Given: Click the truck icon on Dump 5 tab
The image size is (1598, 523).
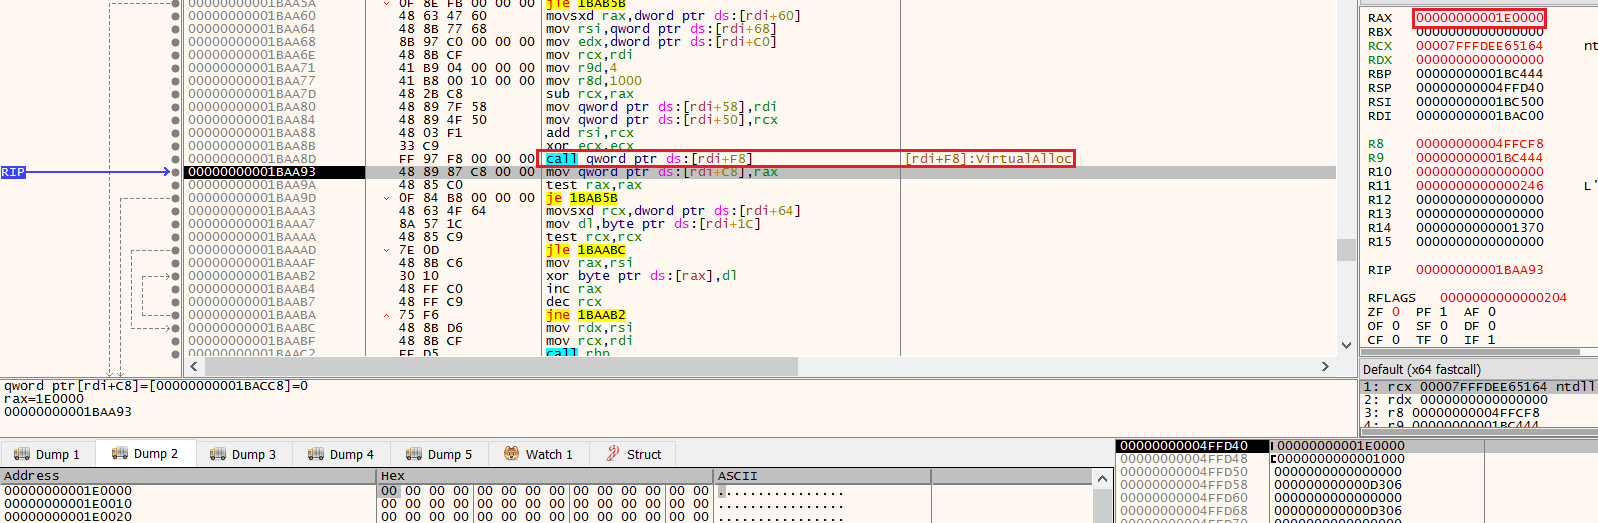Looking at the screenshot, I should tap(413, 454).
